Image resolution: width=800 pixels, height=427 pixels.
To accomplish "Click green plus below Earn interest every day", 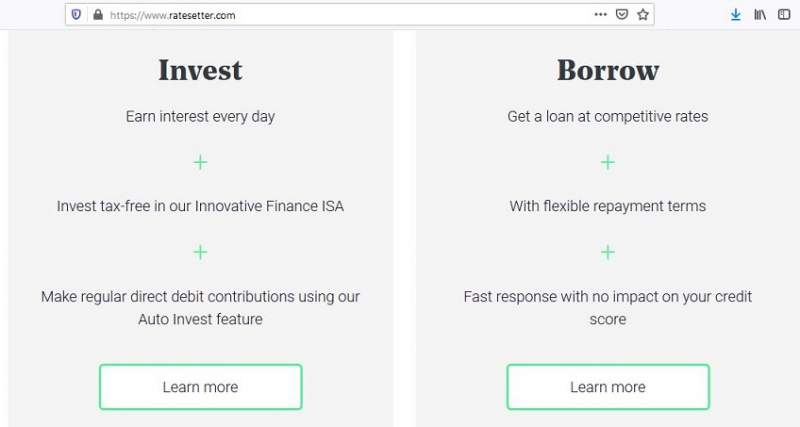I will (200, 162).
